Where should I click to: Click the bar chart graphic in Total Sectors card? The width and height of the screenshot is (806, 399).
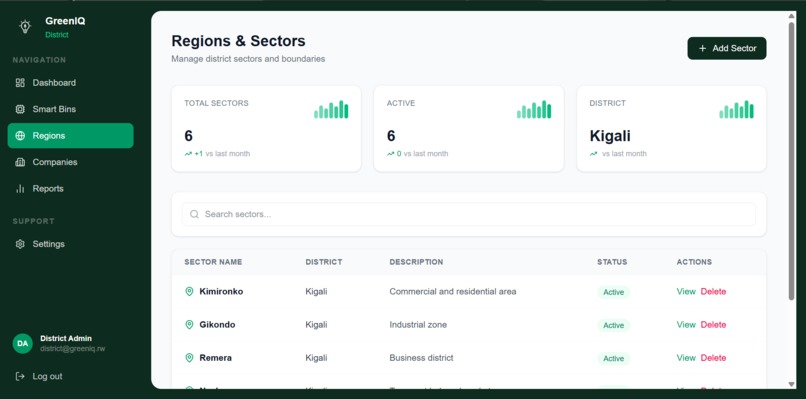(x=331, y=110)
